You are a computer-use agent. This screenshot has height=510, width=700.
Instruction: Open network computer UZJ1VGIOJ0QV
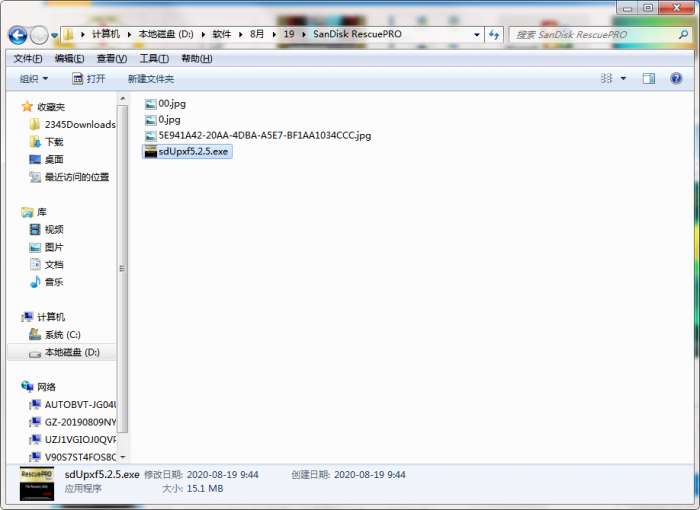[x=72, y=439]
